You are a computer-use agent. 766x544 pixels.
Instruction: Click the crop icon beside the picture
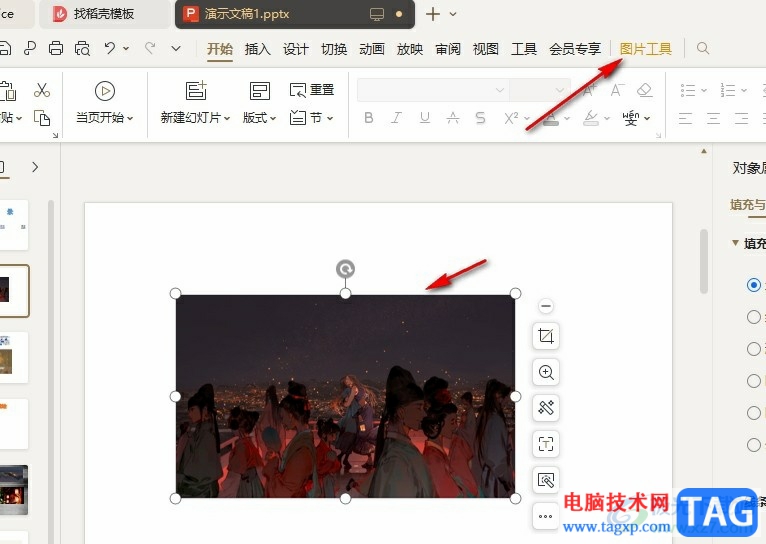[x=546, y=336]
